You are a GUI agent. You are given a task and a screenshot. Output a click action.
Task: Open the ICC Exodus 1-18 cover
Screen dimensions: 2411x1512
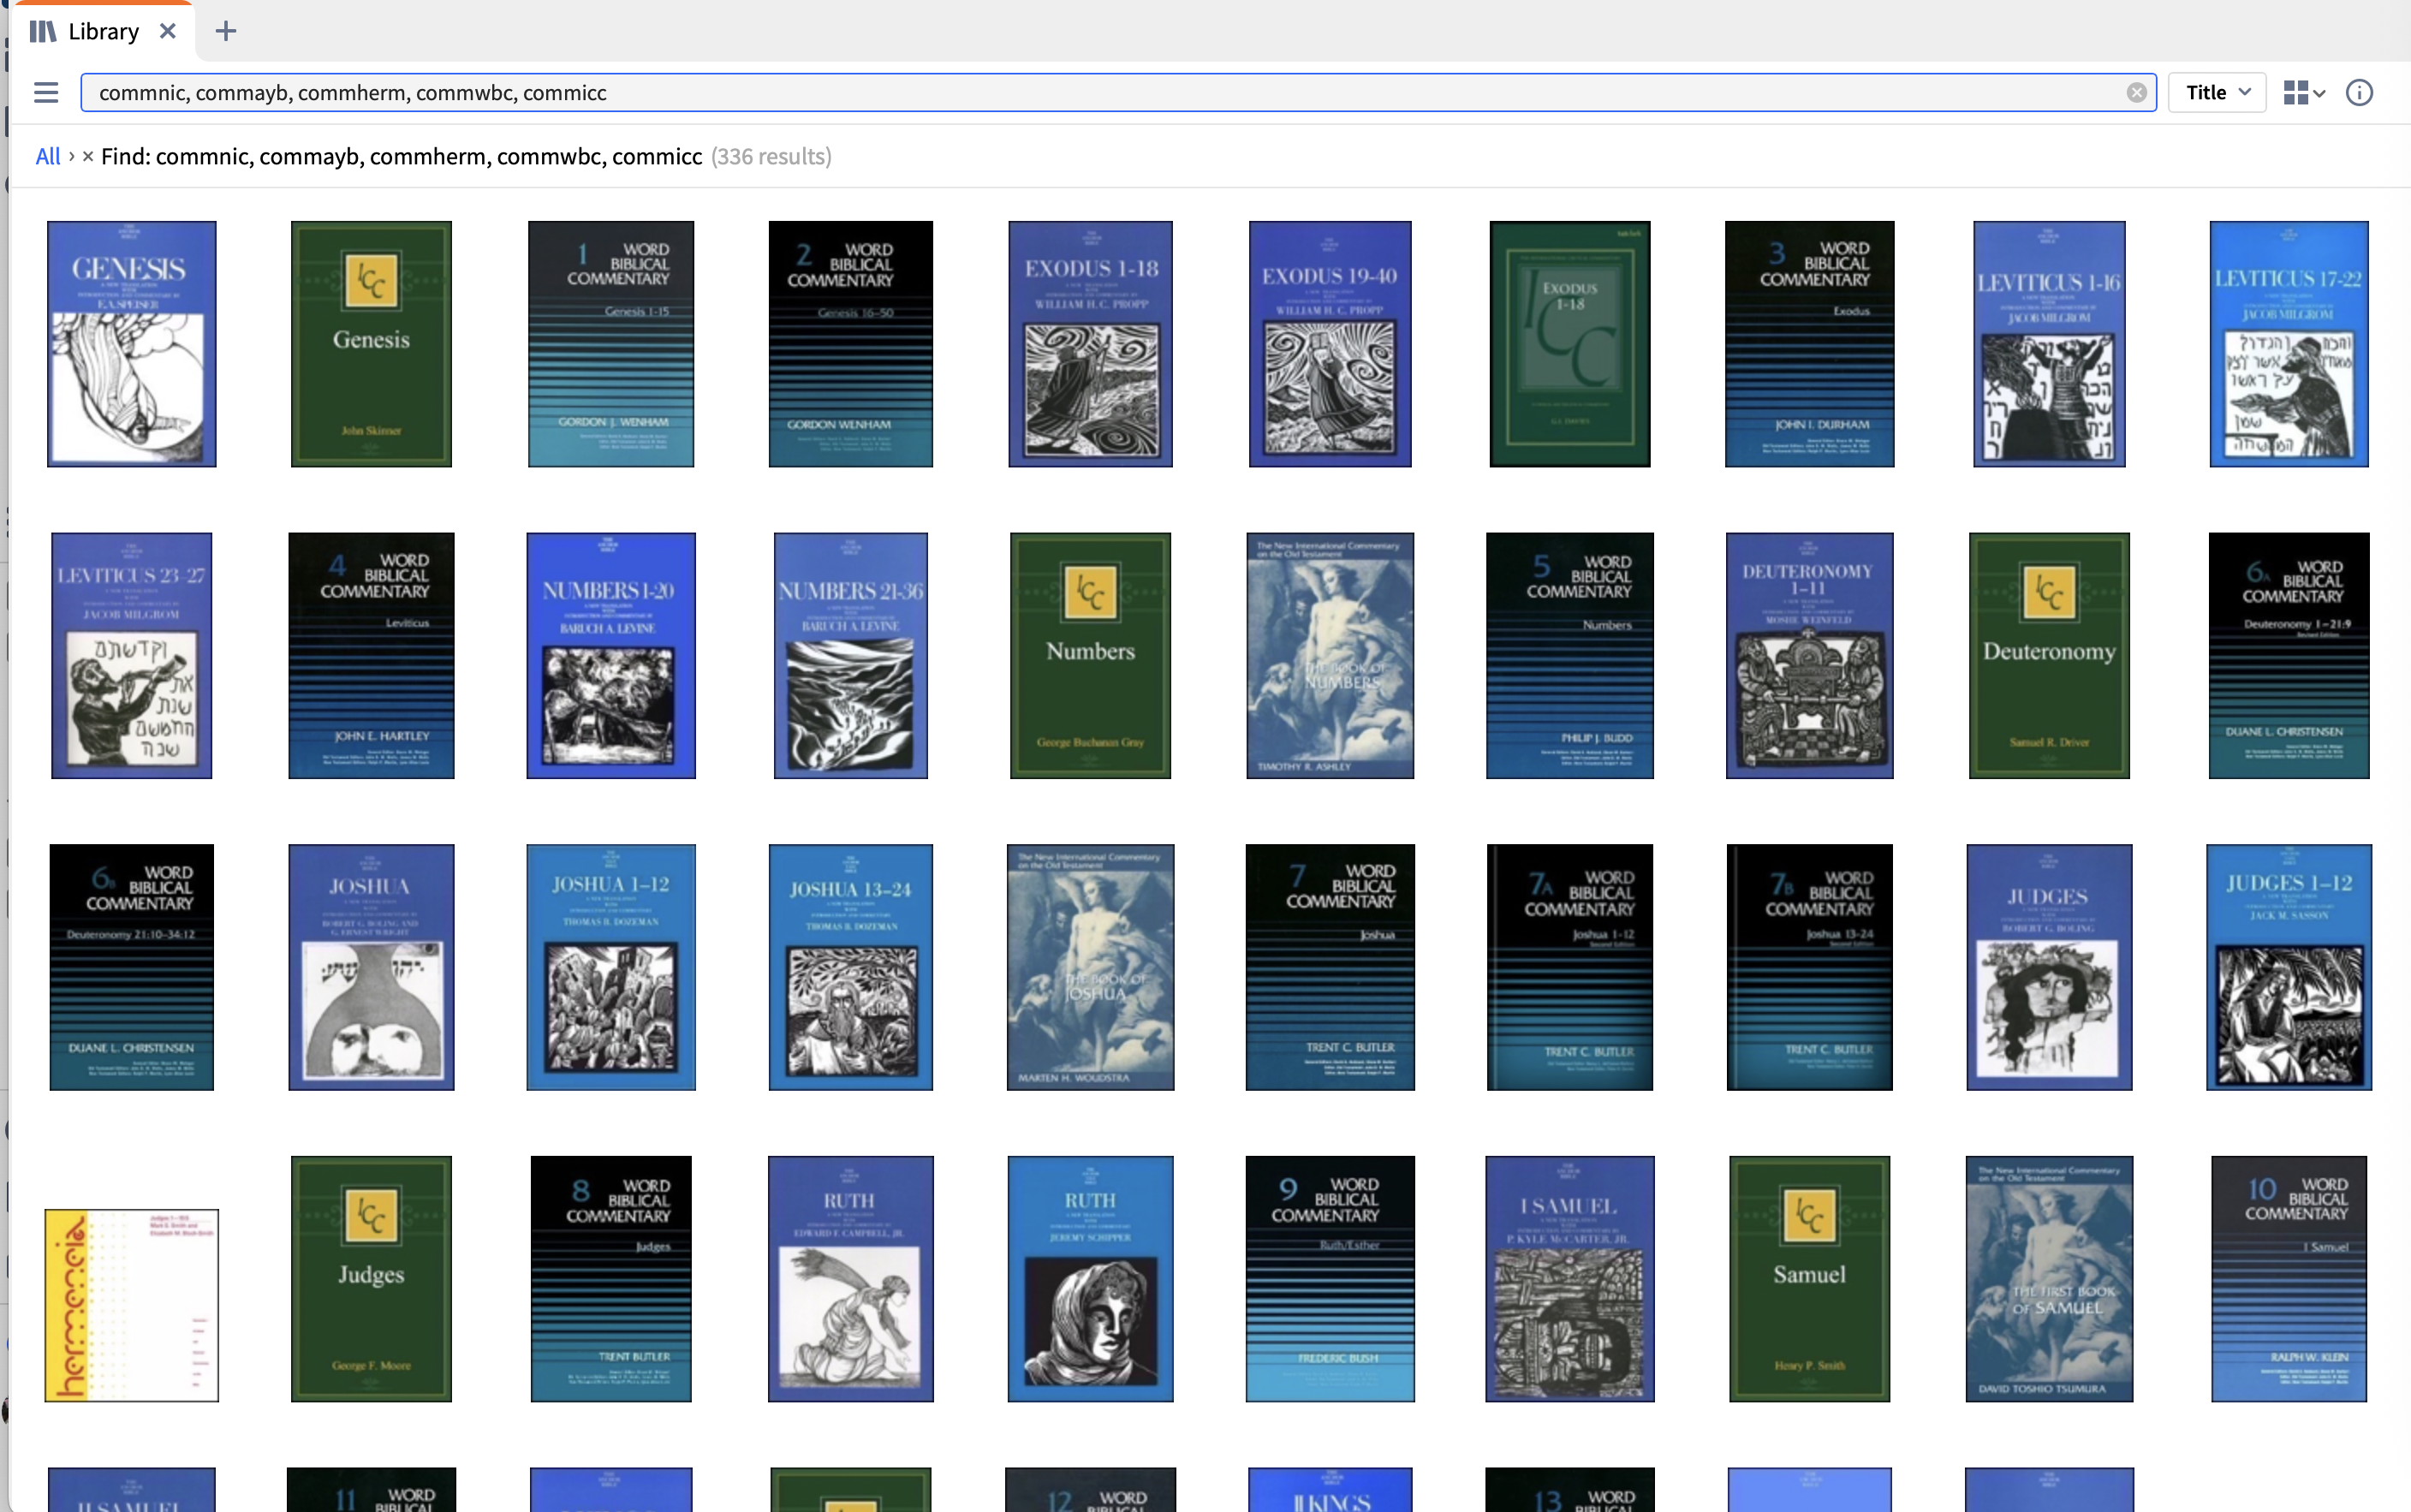[x=1570, y=344]
